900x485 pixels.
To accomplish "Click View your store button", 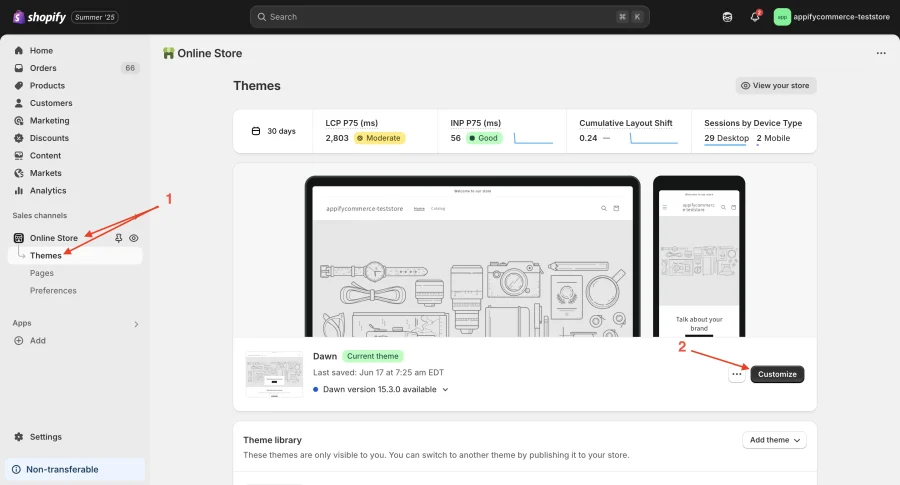I will 776,86.
